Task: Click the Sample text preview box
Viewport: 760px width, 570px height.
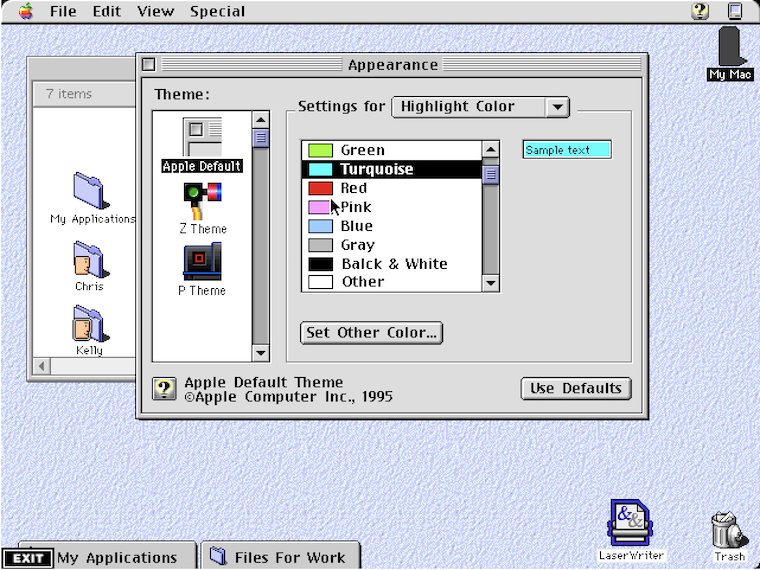Action: point(567,150)
